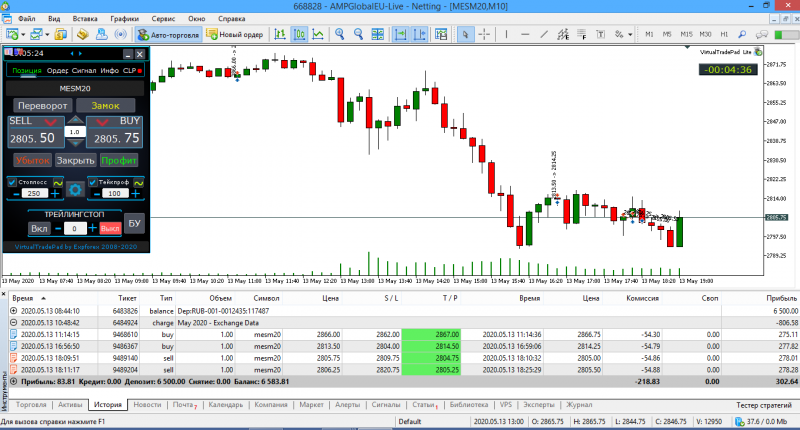Click the stoploss value field 250
Screen dimensions: 800x430
coord(34,194)
